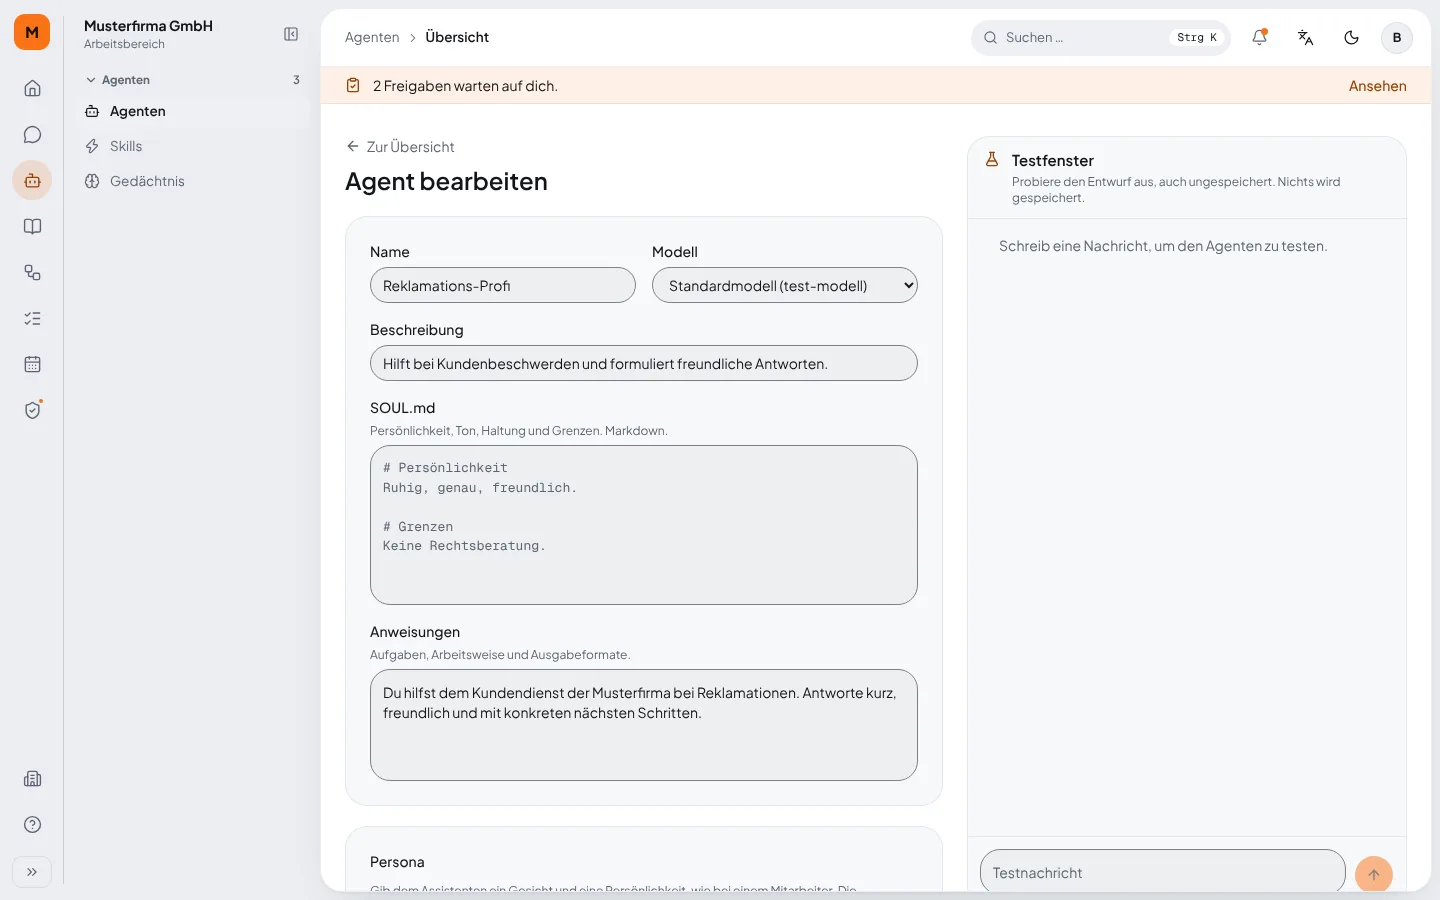Open the building organization icon in sidebar
This screenshot has width=1440, height=900.
(x=32, y=779)
